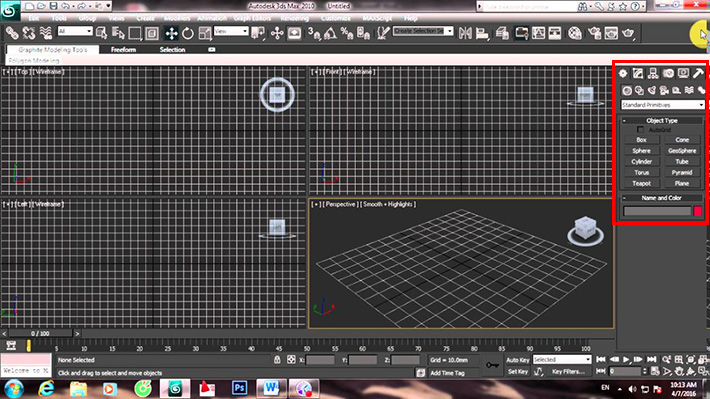This screenshot has width=710, height=399.
Task: Click the Sphere button
Action: point(642,151)
